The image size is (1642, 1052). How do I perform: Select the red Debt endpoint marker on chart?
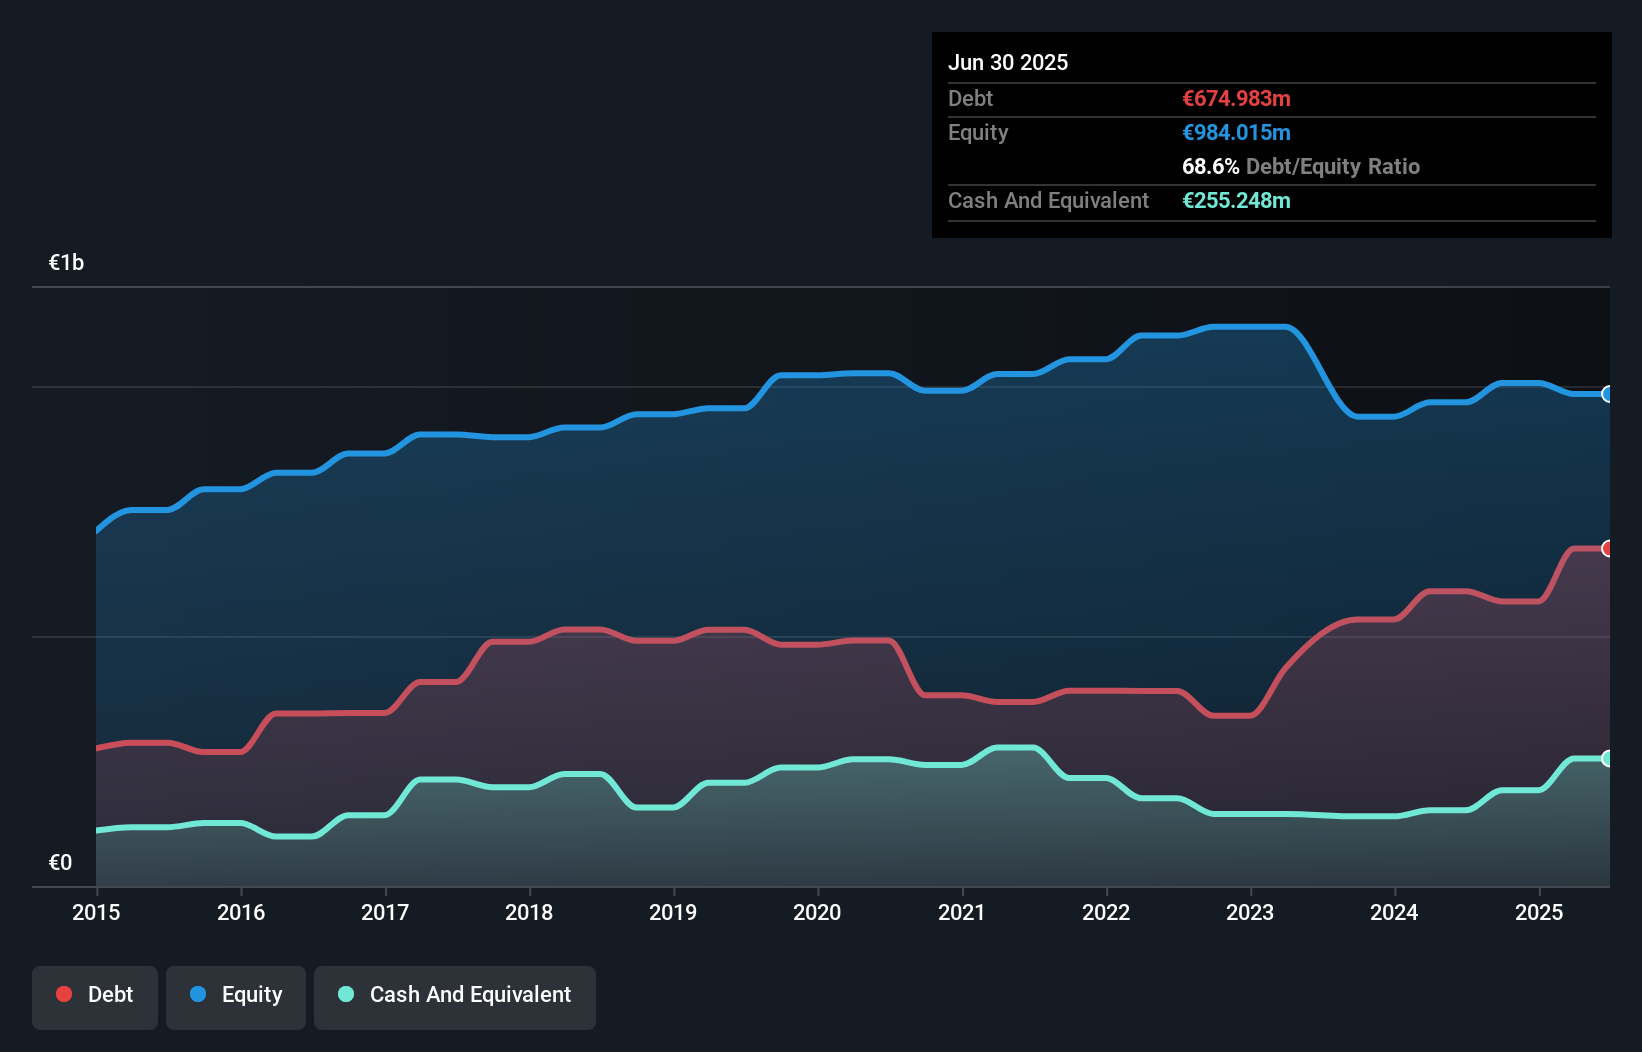click(x=1608, y=548)
